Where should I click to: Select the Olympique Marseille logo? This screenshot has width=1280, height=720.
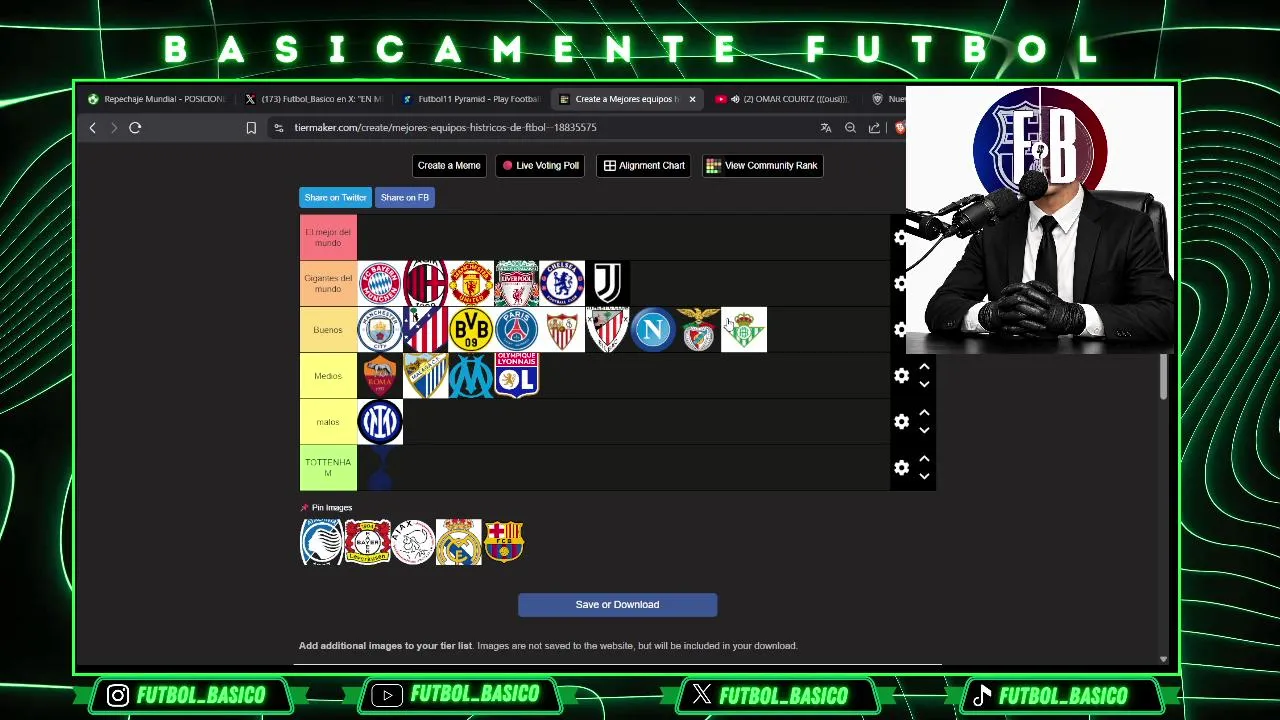[x=471, y=376]
